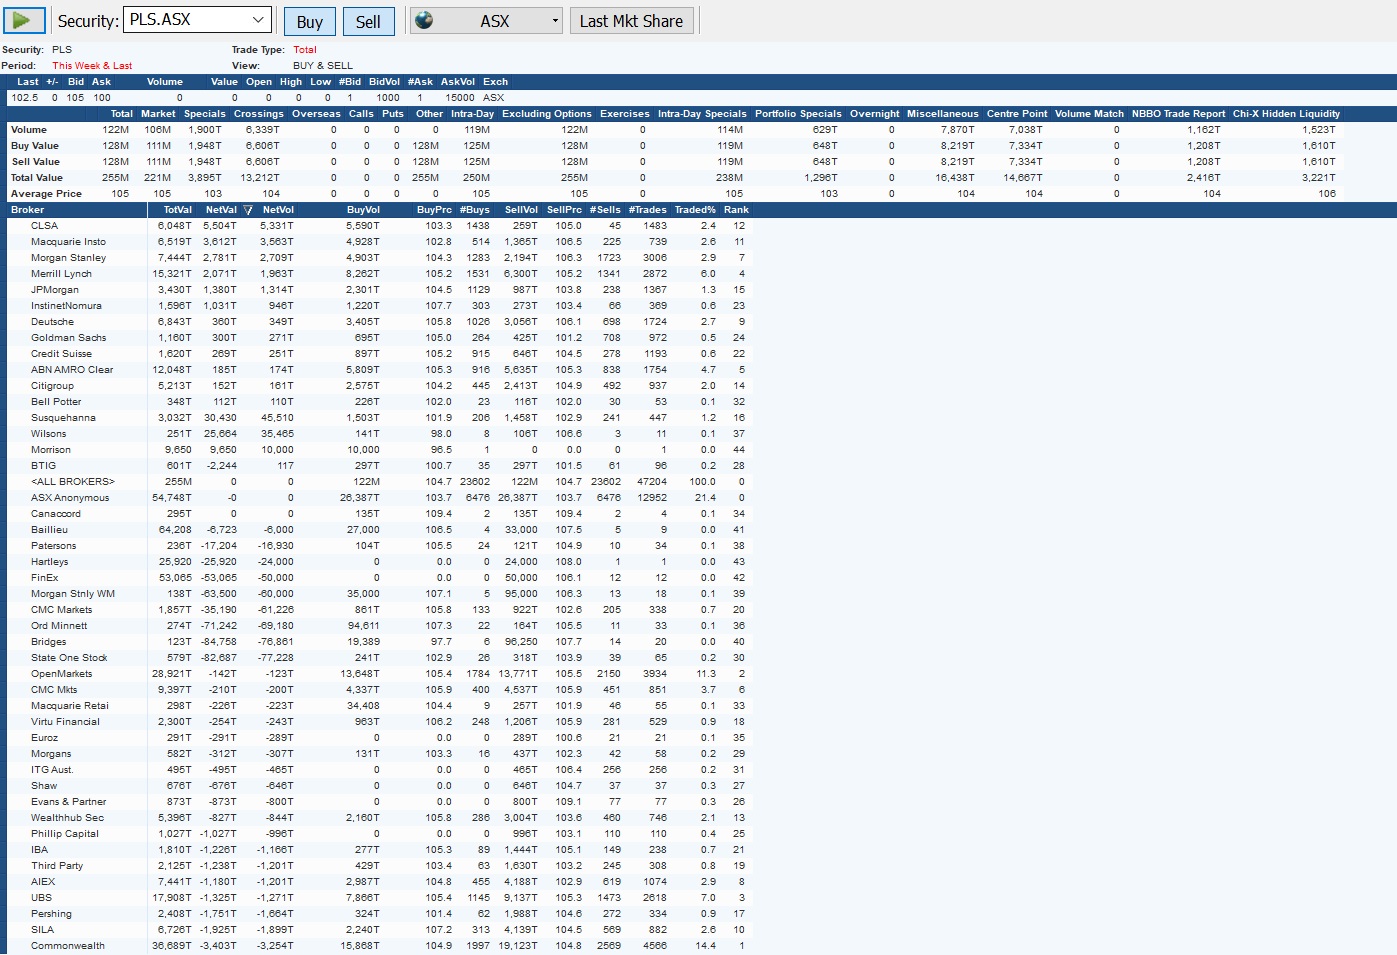Image resolution: width=1397 pixels, height=955 pixels.
Task: Select the ASX Anonymous row
Action: coord(378,498)
